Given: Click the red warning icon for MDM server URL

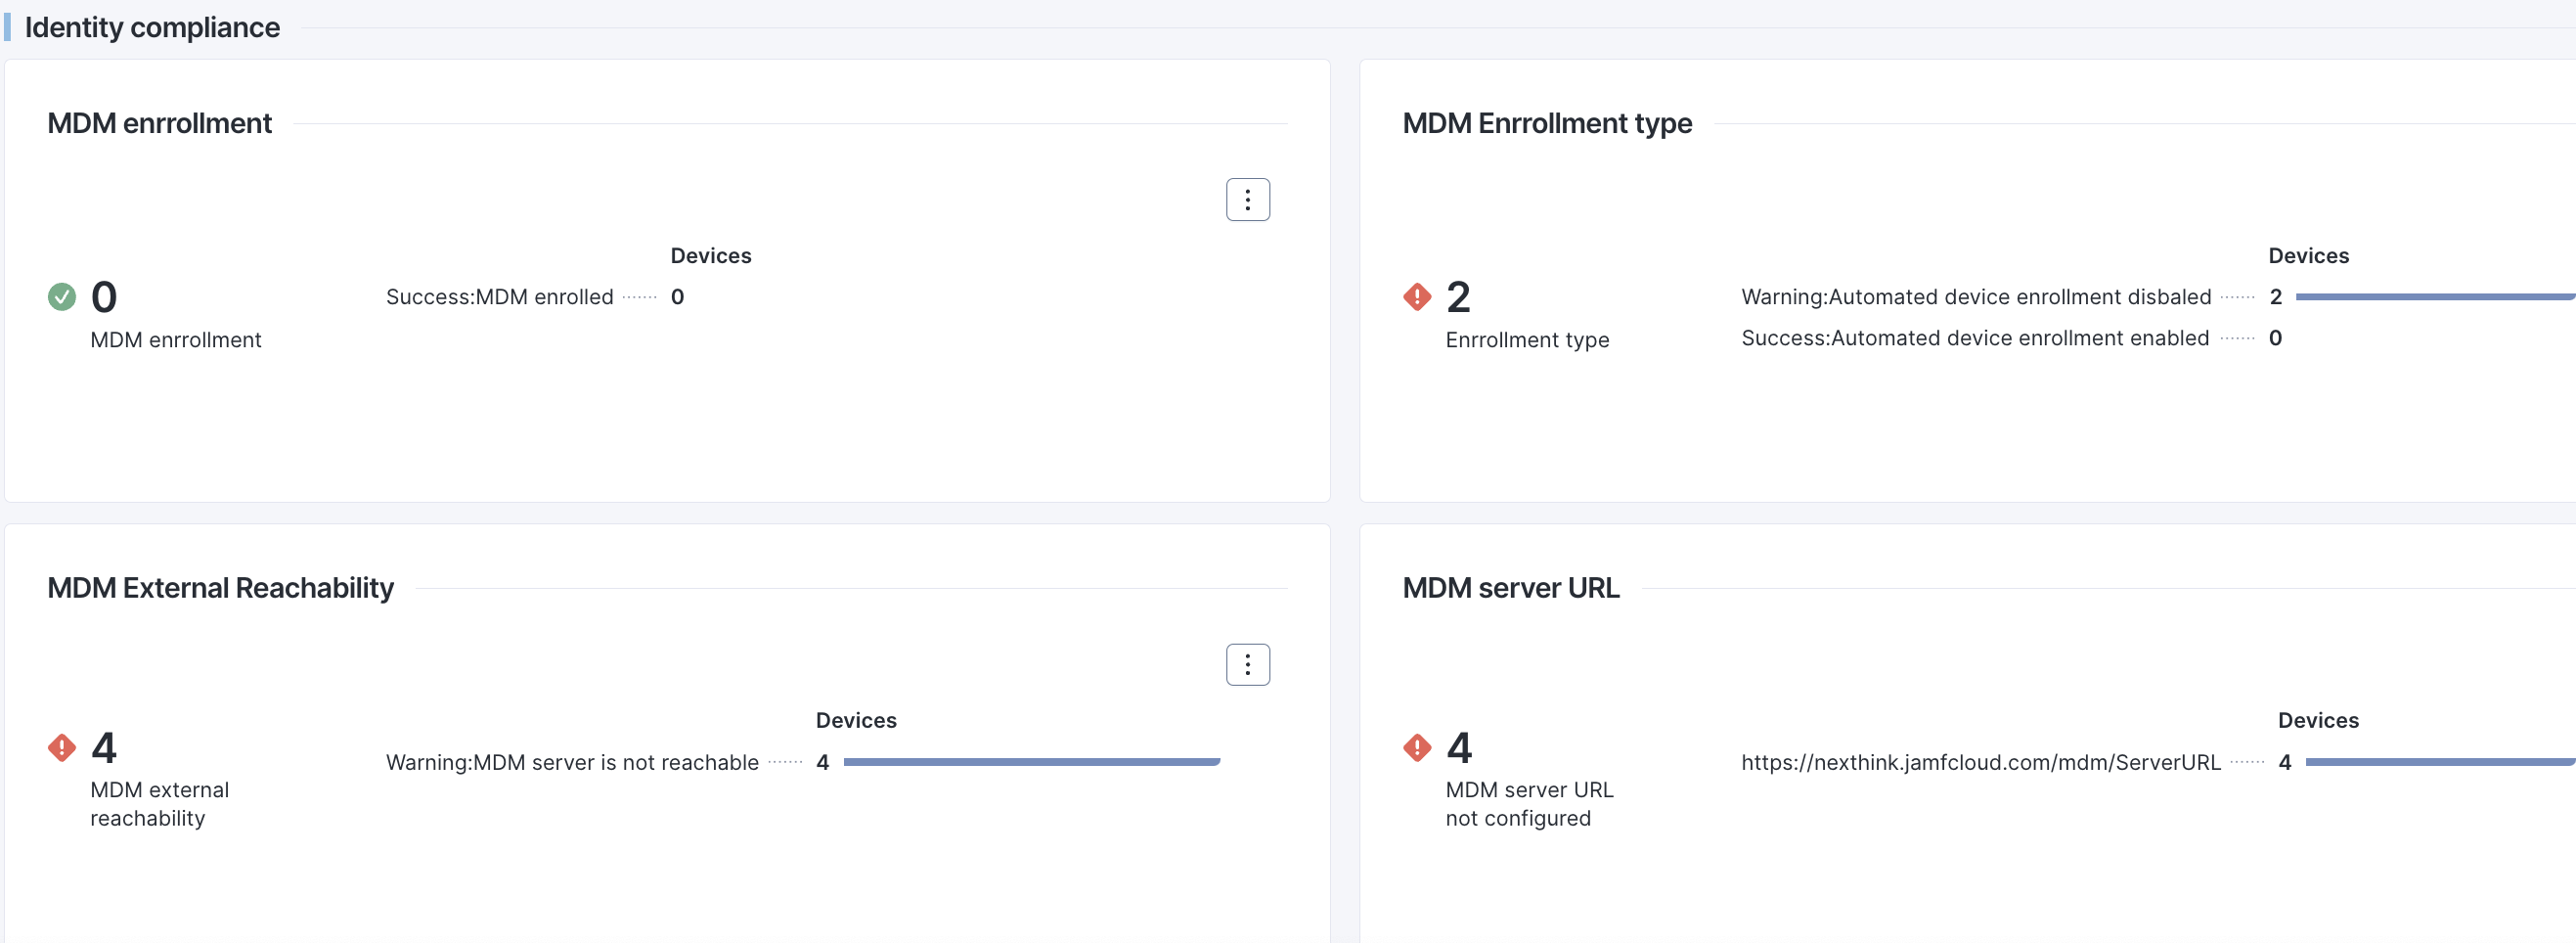Looking at the screenshot, I should click(x=1416, y=747).
